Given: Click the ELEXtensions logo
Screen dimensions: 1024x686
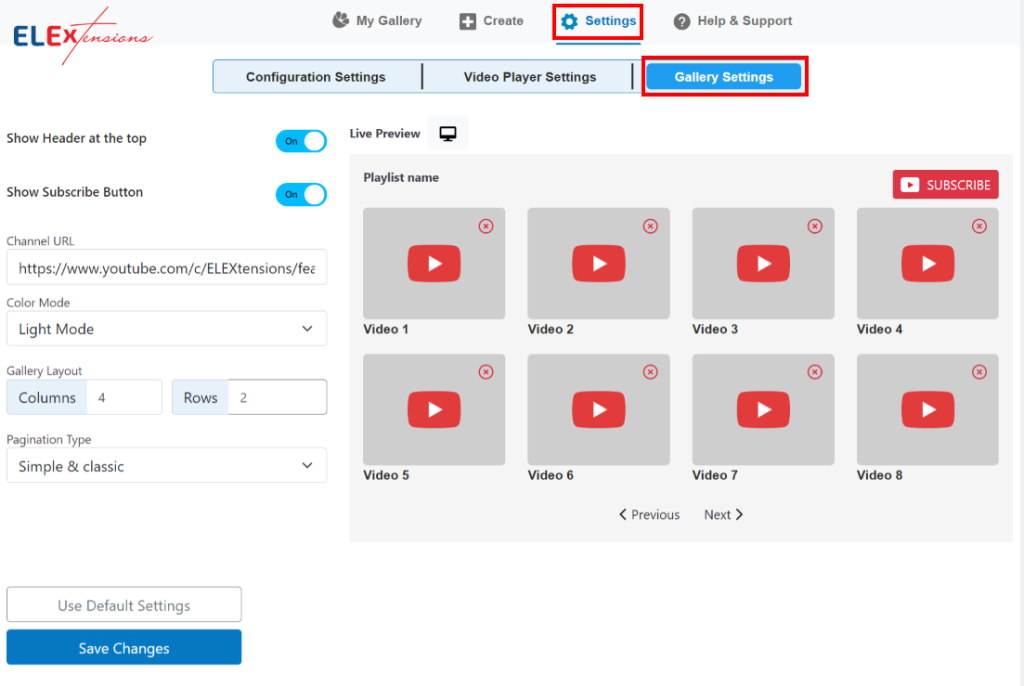Looking at the screenshot, I should 82,37.
